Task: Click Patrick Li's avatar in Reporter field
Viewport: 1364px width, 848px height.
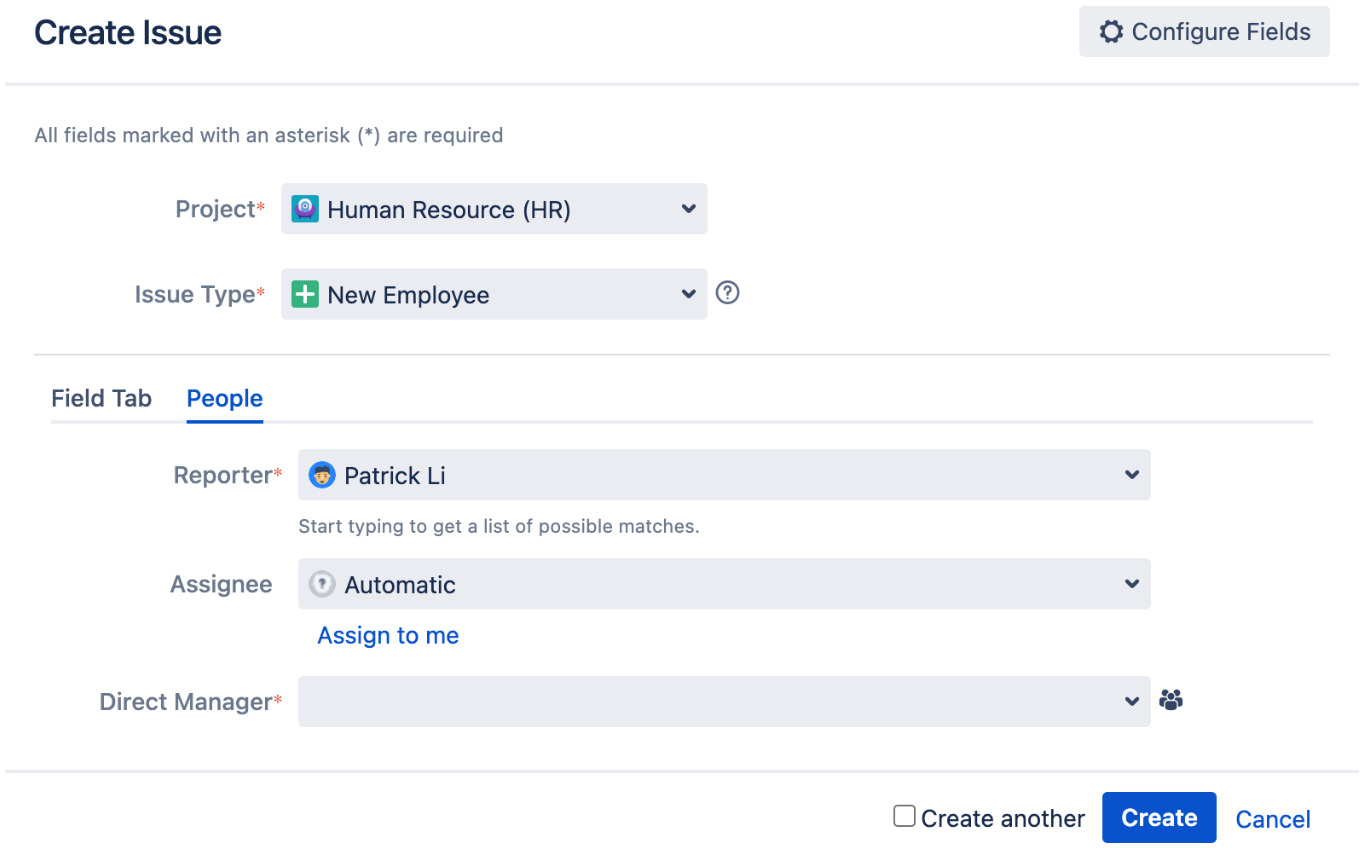Action: click(x=321, y=475)
